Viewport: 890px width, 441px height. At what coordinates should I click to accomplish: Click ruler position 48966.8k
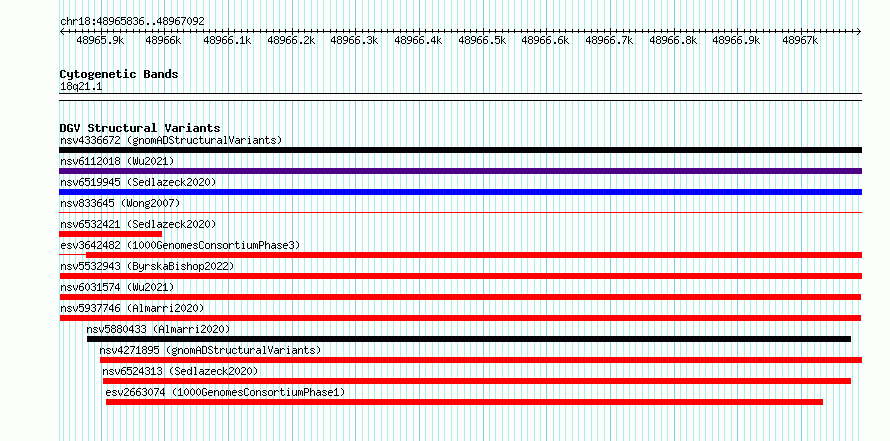[674, 40]
